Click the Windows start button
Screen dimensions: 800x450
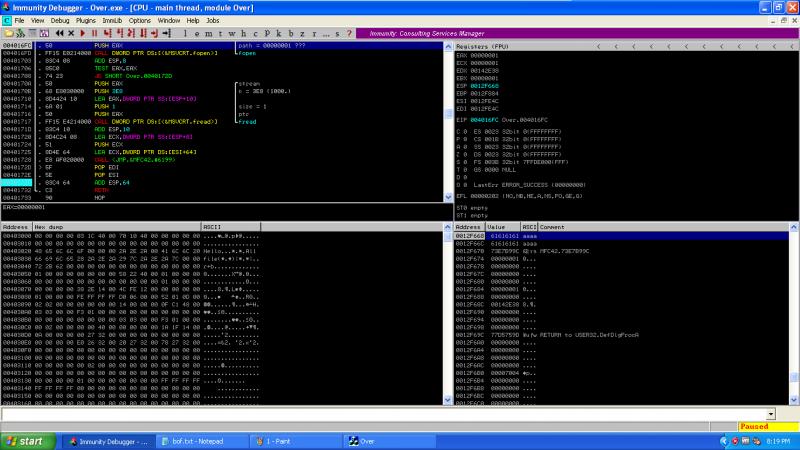click(28, 441)
